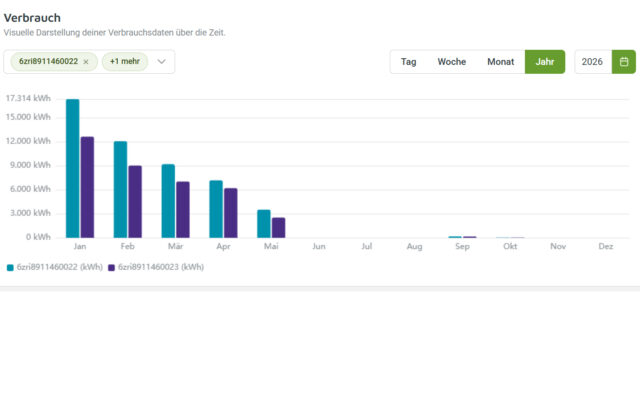Select the teal January bar
The width and height of the screenshot is (640, 400).
coord(73,168)
